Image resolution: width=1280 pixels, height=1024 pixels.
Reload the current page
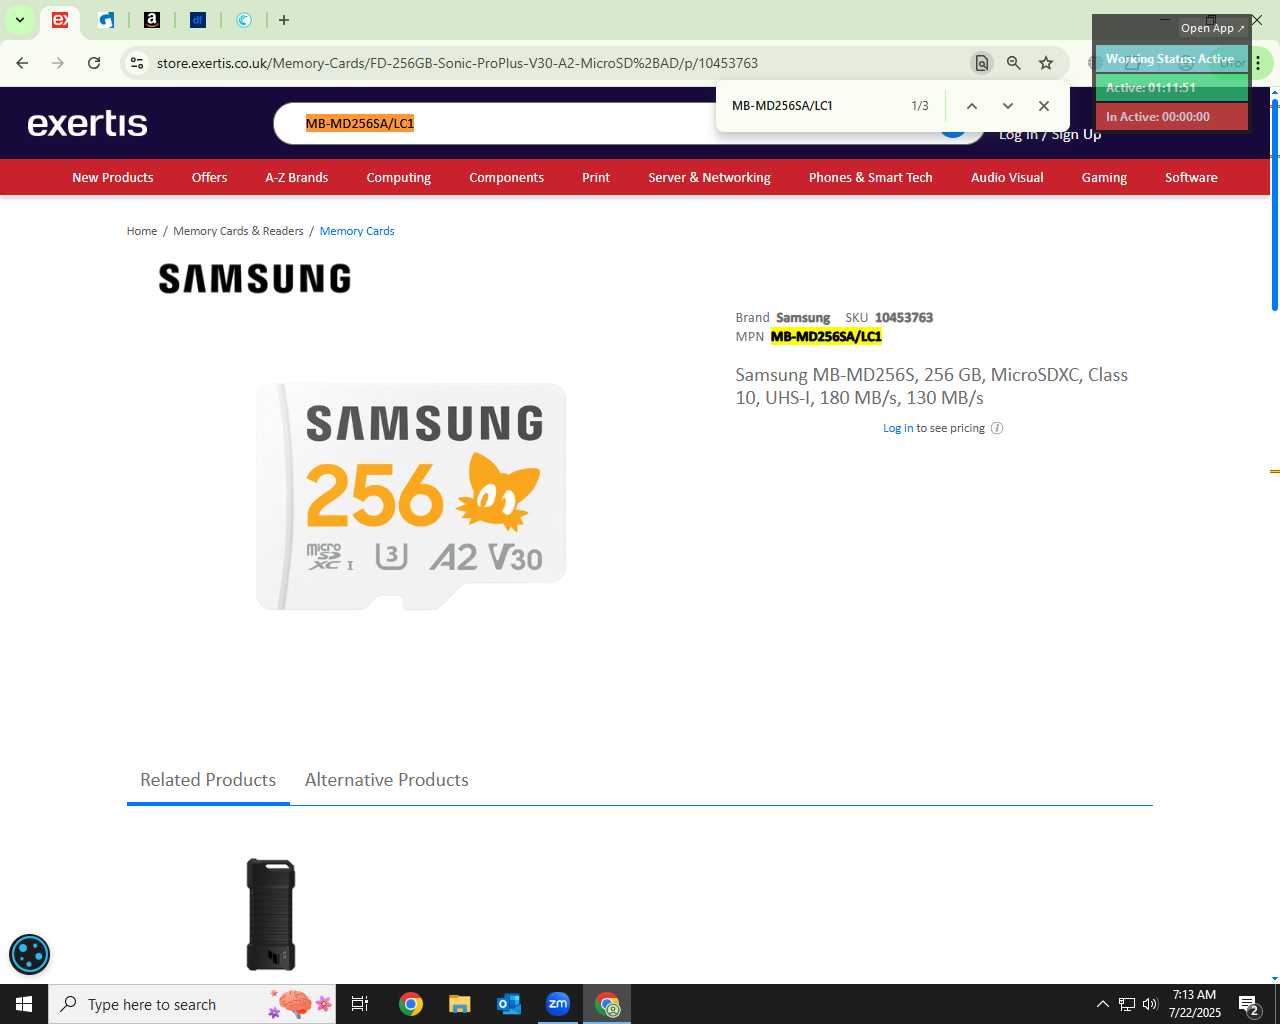coord(94,63)
